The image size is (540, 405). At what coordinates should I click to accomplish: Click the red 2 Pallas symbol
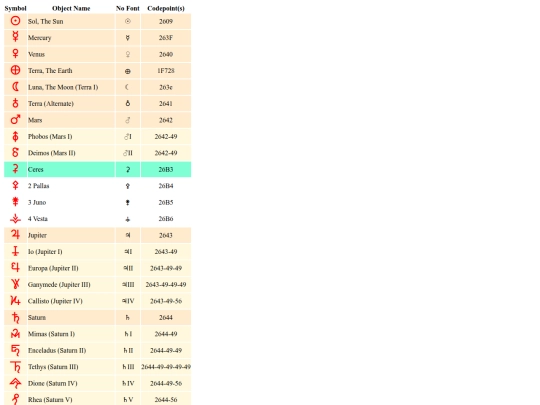pos(15,186)
